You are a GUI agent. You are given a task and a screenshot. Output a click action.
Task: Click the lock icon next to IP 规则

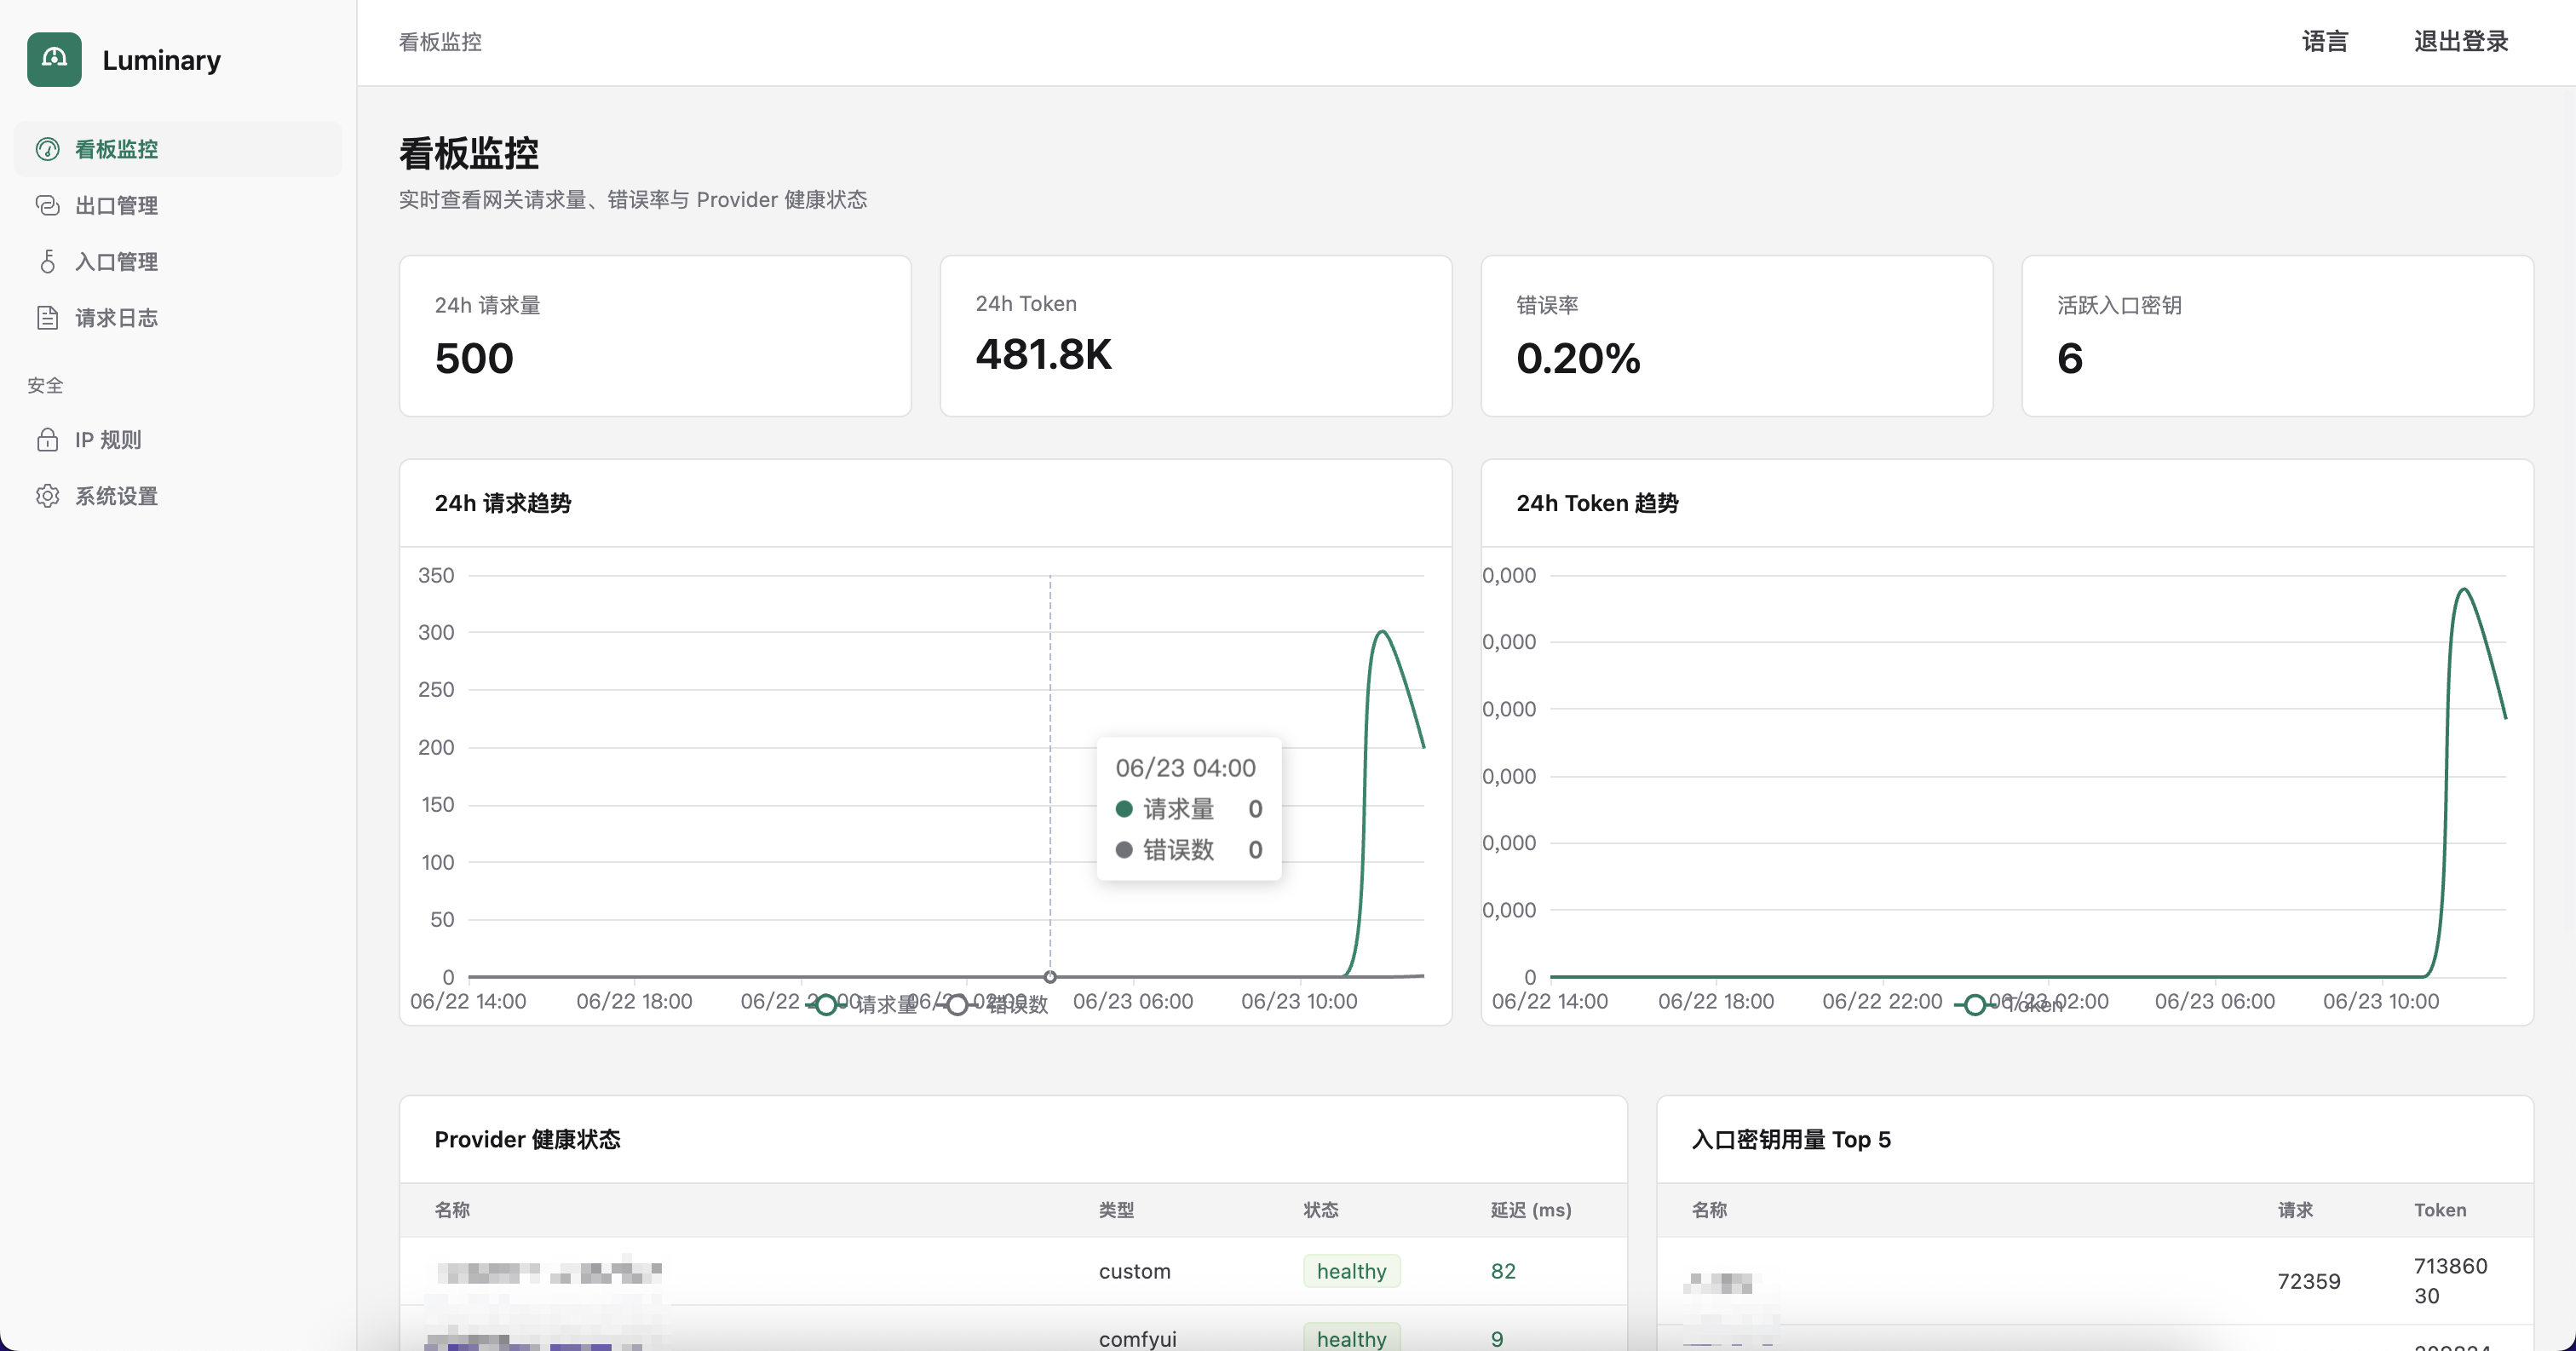click(47, 440)
